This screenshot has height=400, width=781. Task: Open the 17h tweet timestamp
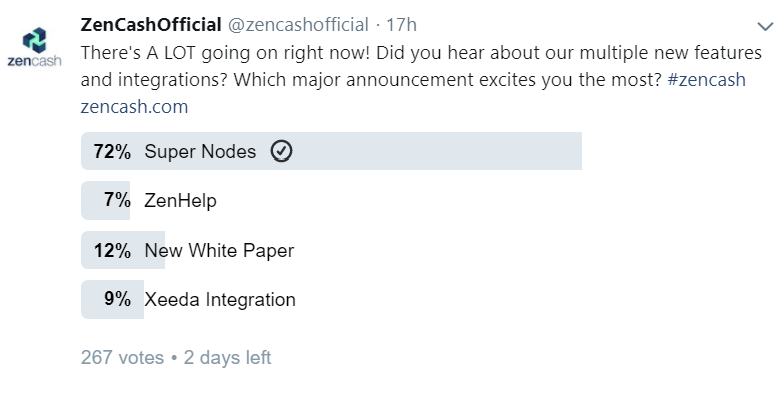401,25
